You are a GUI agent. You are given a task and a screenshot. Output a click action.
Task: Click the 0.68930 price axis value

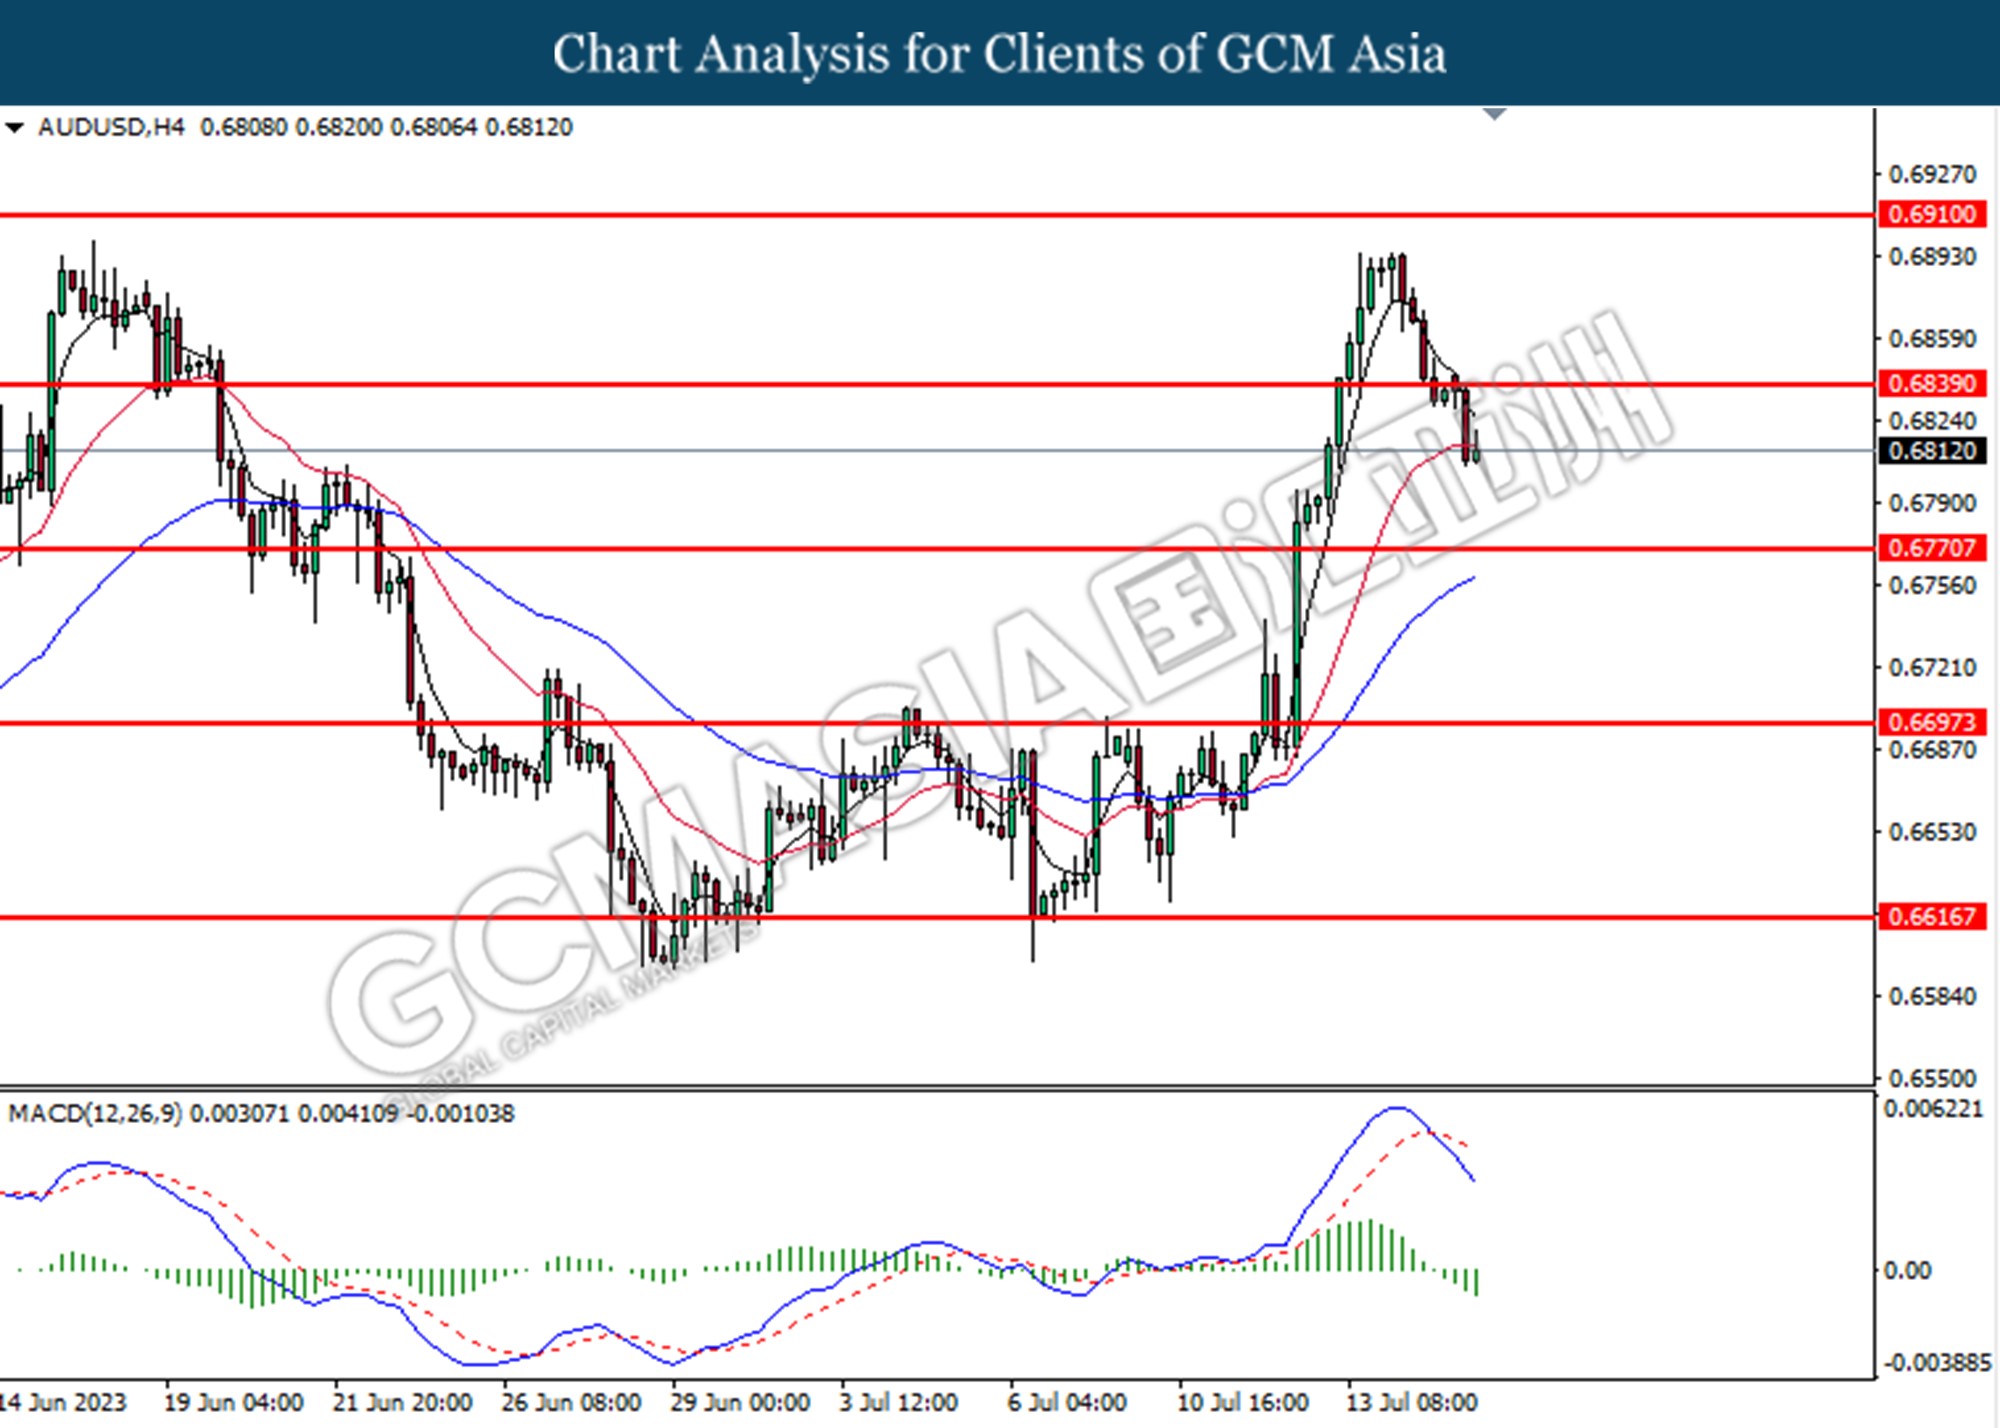pos(1932,256)
